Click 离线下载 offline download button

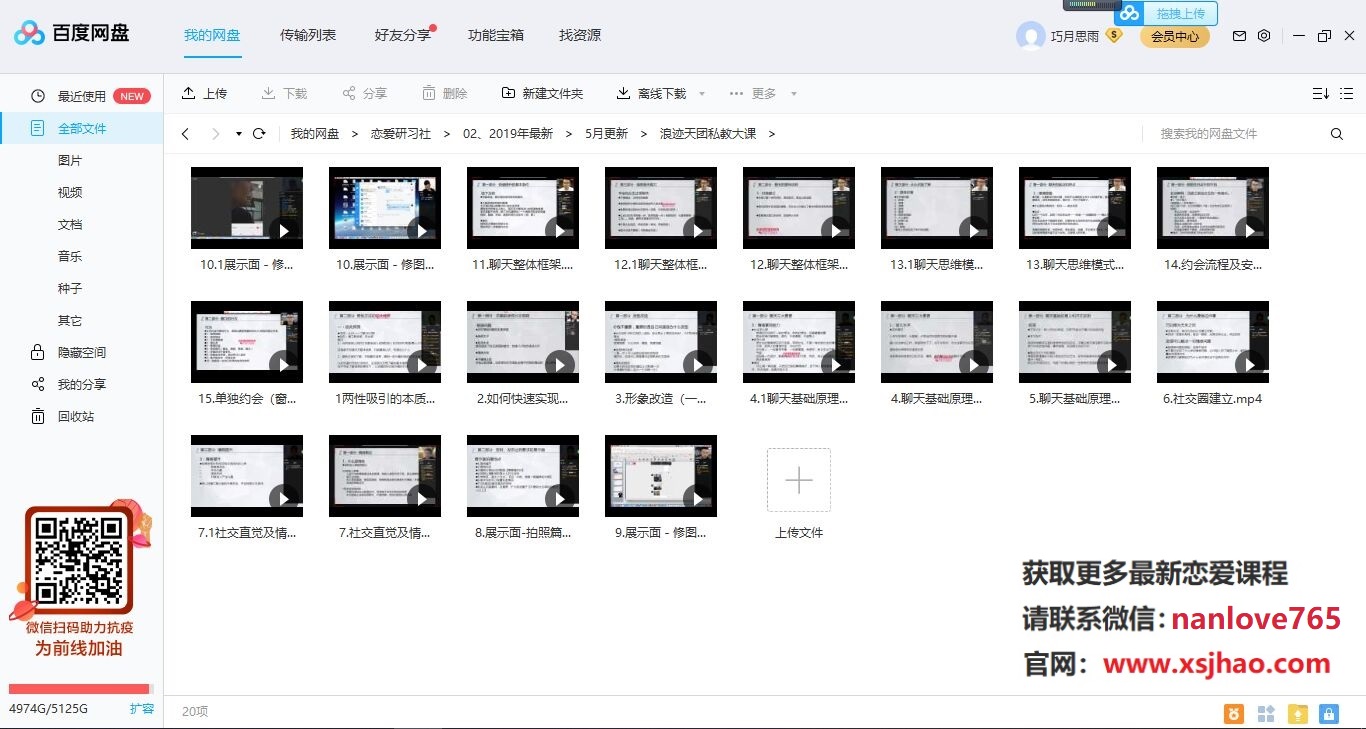650,94
